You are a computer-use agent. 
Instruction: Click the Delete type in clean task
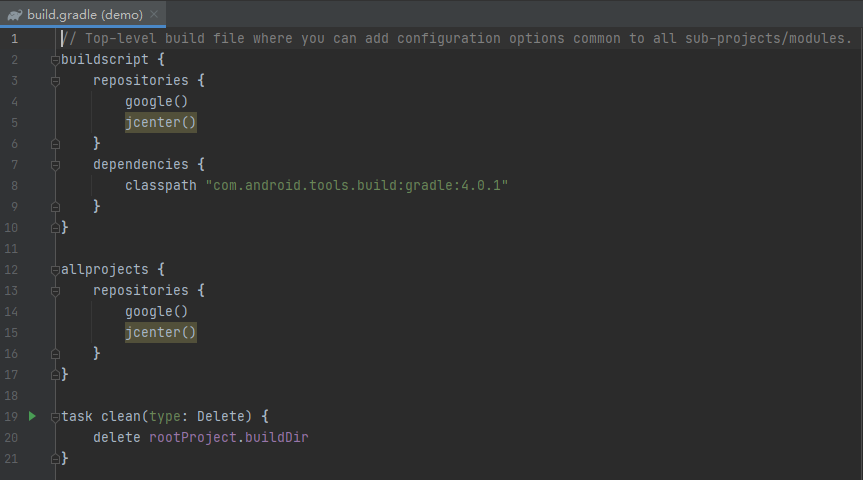coord(221,416)
